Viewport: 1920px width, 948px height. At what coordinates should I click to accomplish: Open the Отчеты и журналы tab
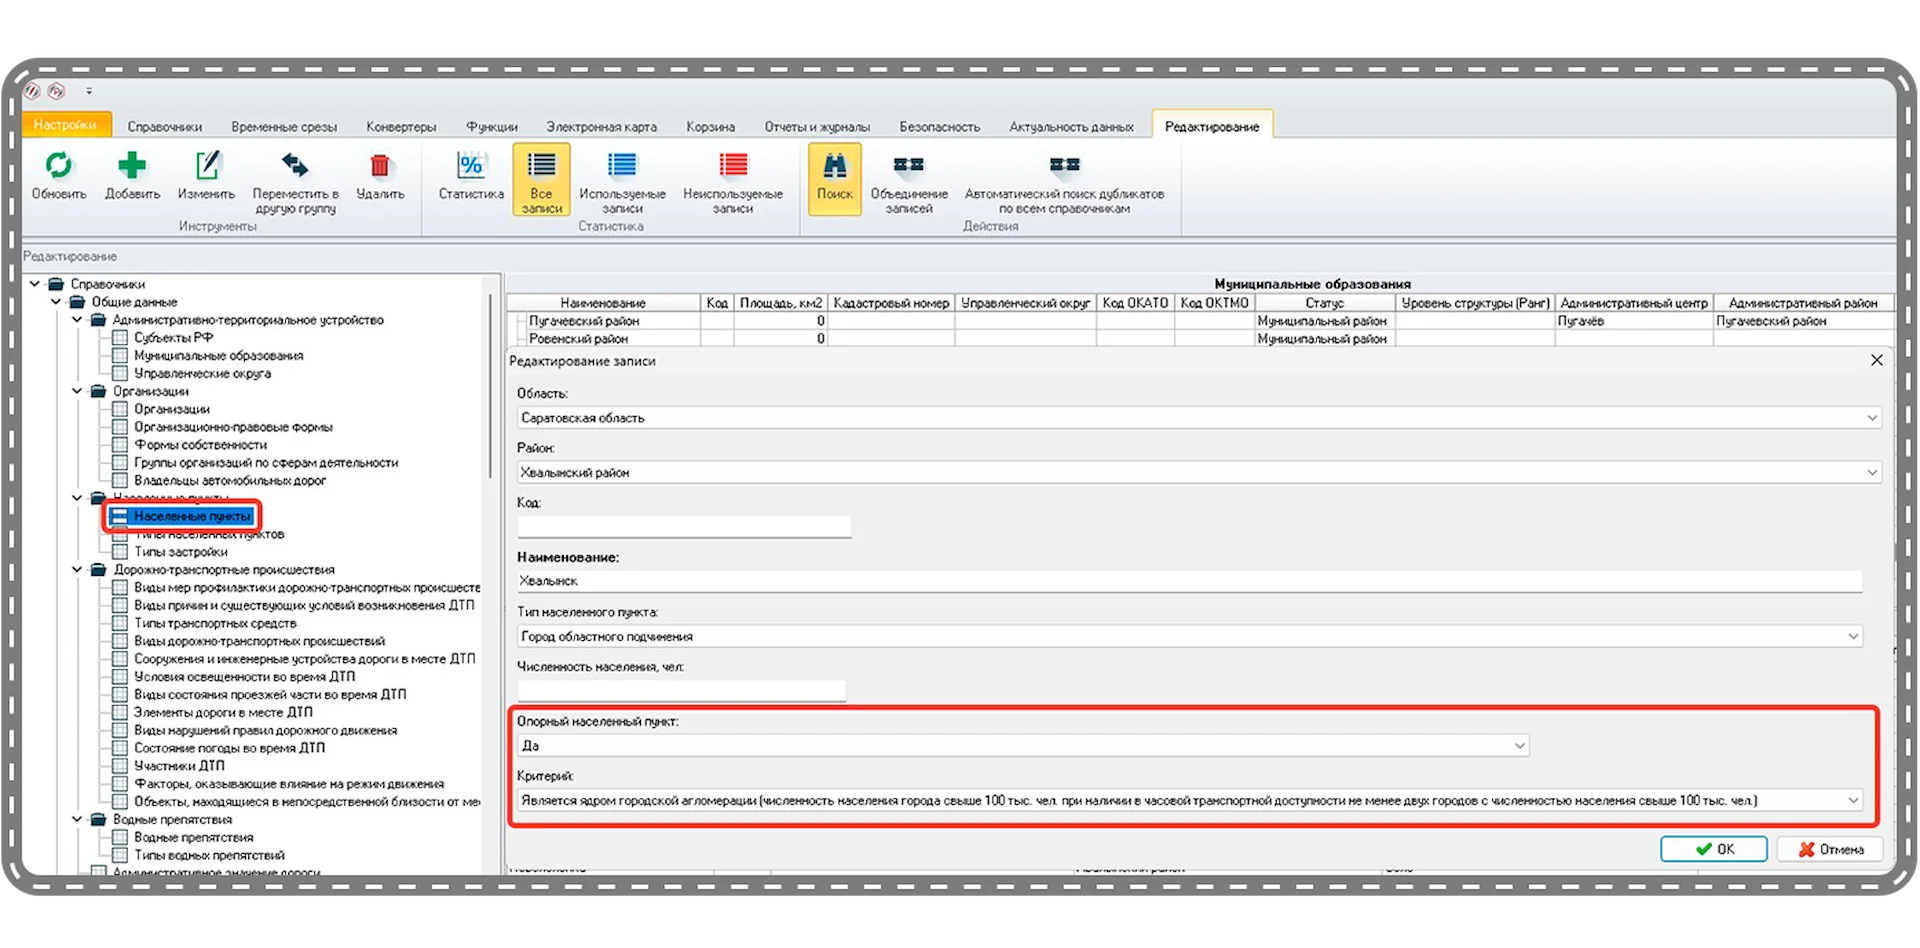click(816, 127)
